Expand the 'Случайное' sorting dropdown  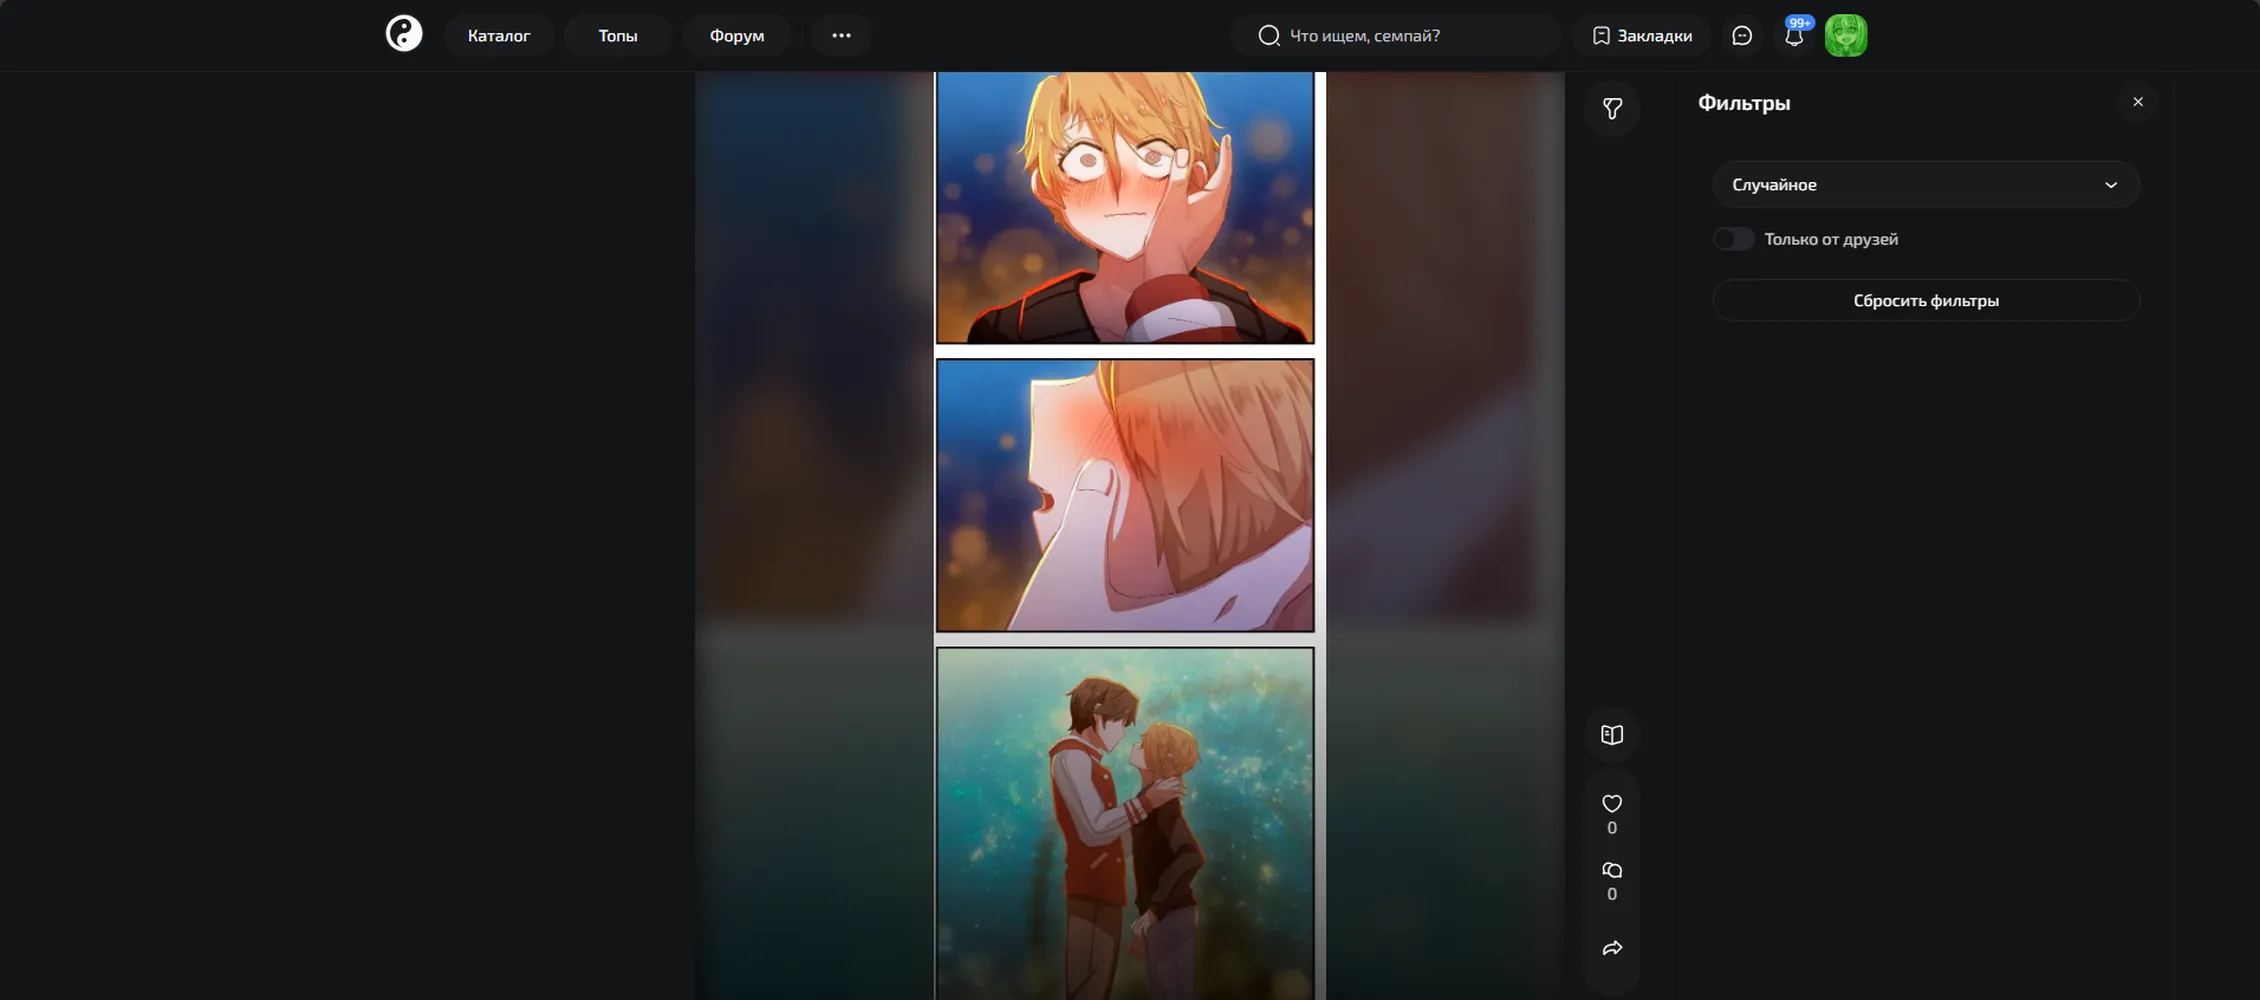(1926, 185)
